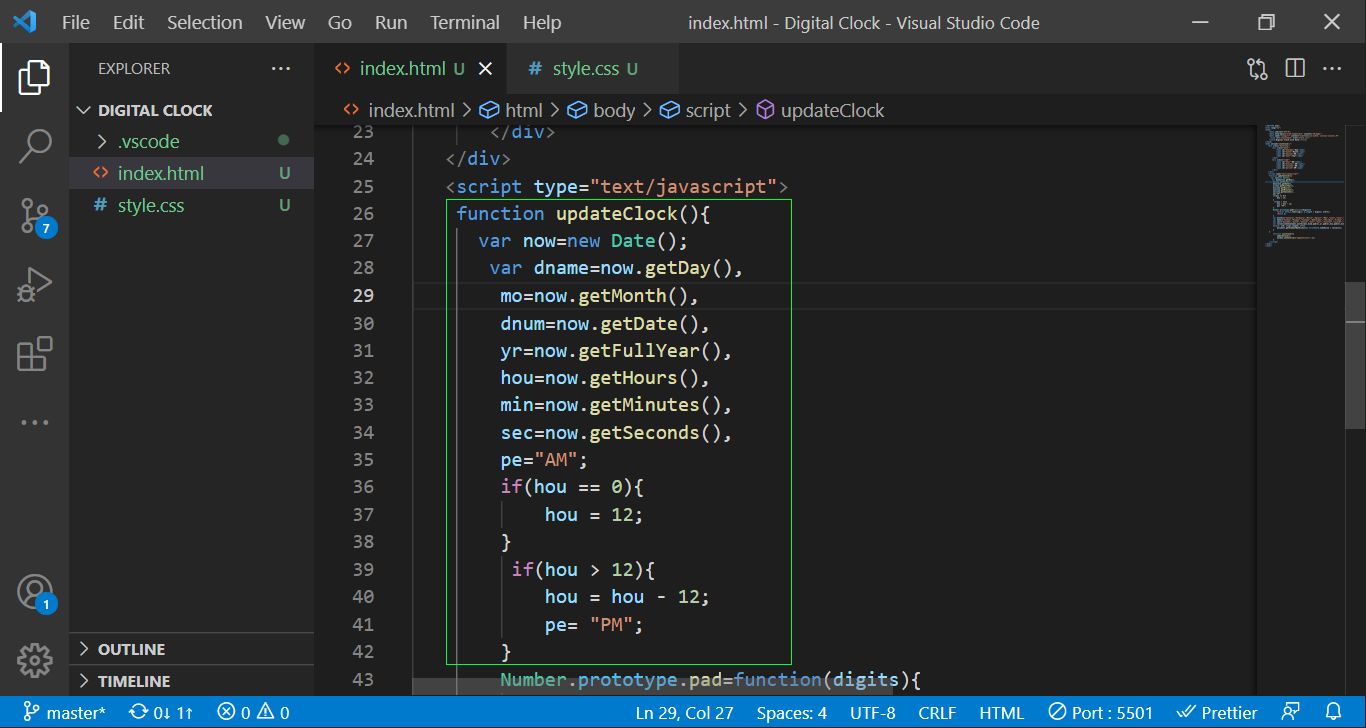Open the Extensions view
The height and width of the screenshot is (728, 1366).
click(x=34, y=354)
